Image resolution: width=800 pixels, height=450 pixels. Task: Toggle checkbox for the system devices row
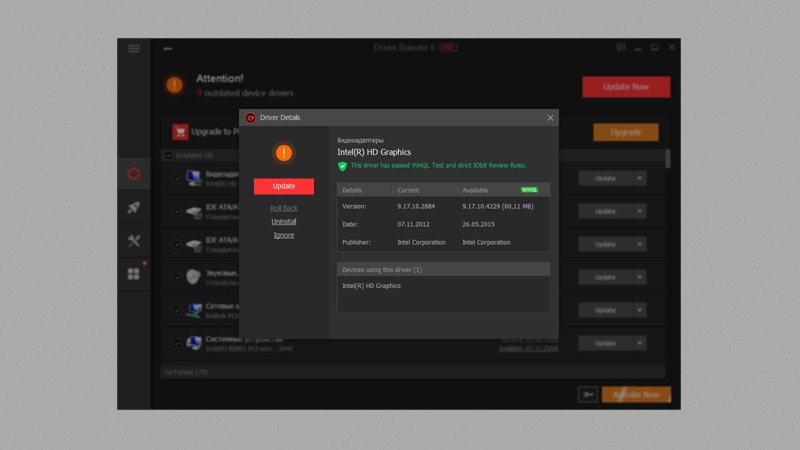coord(177,343)
